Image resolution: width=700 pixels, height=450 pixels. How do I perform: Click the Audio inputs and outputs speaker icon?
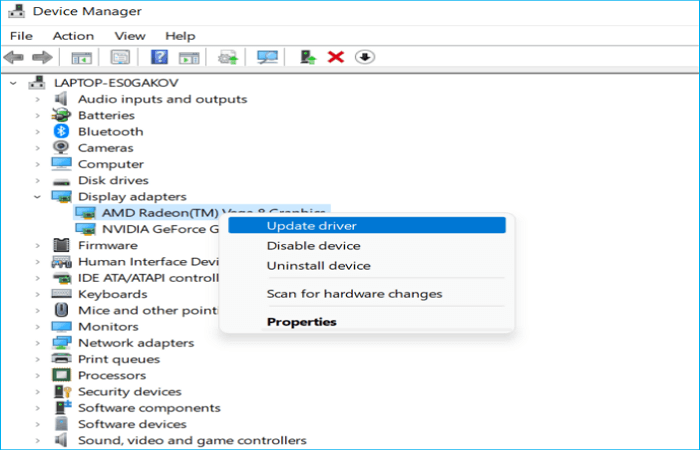[61, 99]
